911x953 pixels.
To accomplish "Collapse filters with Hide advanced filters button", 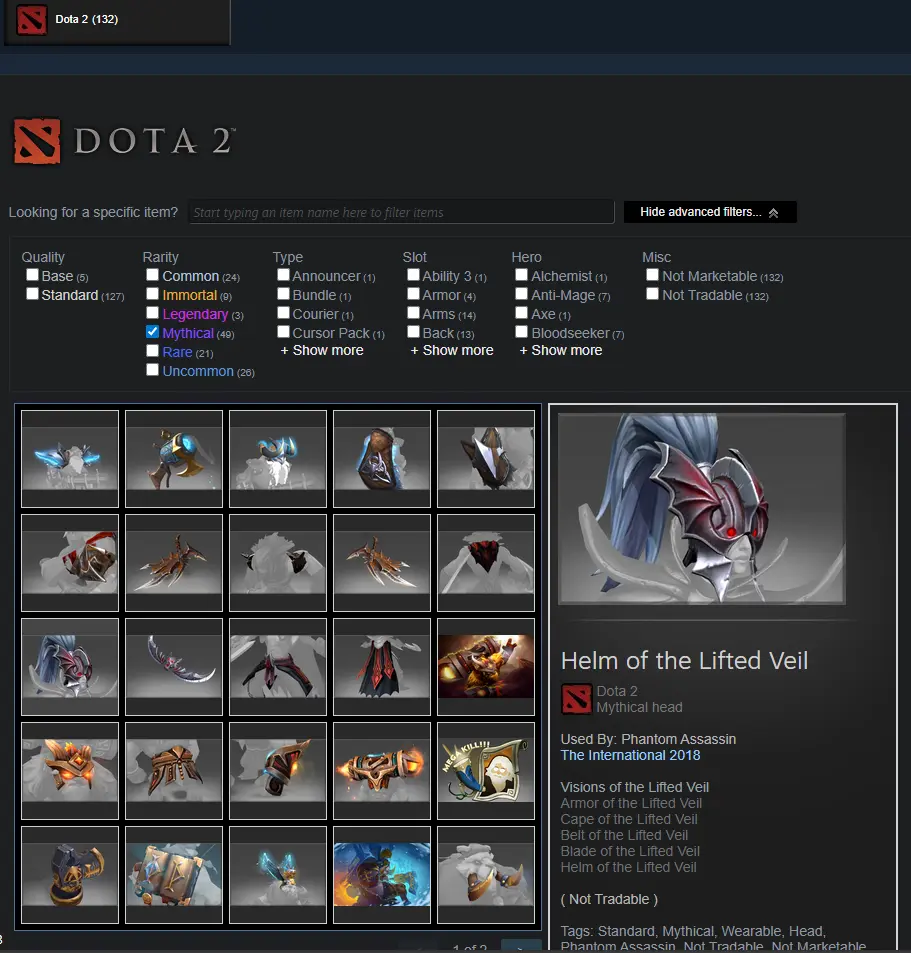I will [x=710, y=212].
